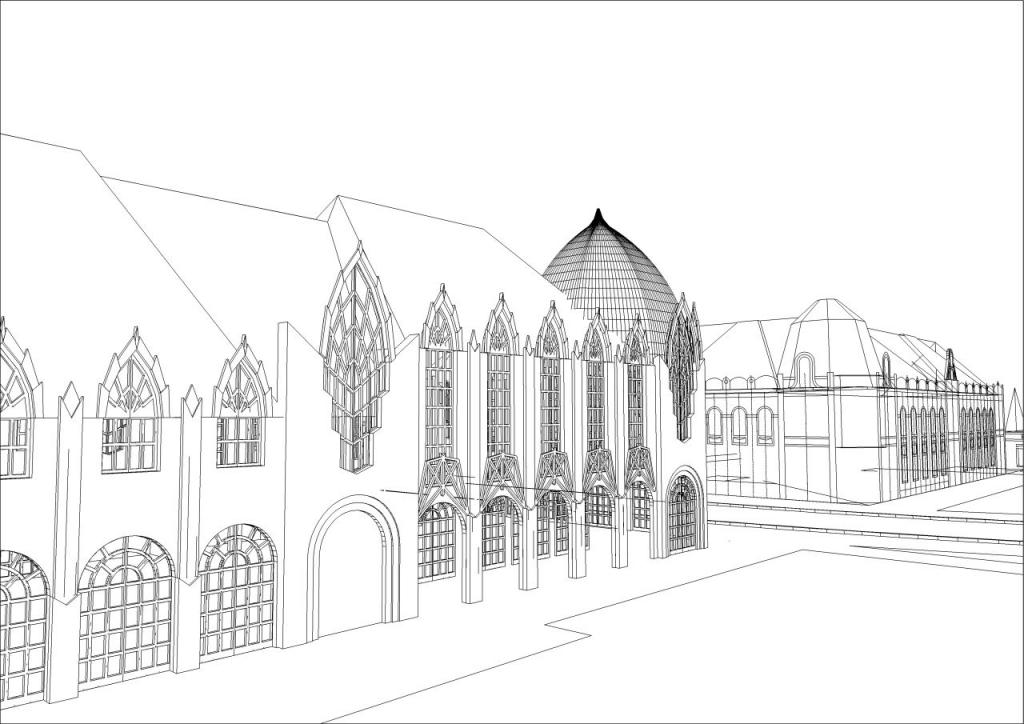The image size is (1024, 724).
Task: Click the arched windows on the distant building's left wing
Action: point(740,425)
